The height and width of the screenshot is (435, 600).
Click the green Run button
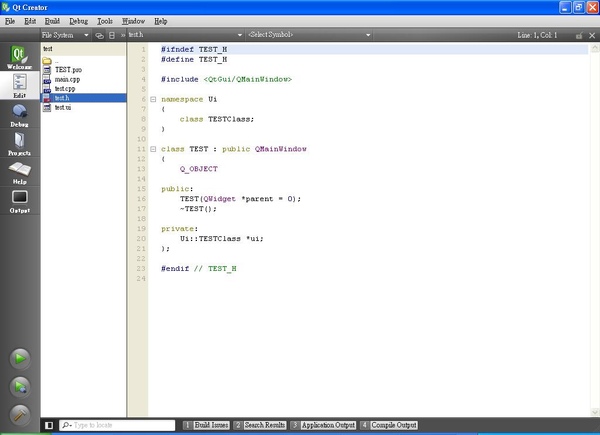coord(19,358)
